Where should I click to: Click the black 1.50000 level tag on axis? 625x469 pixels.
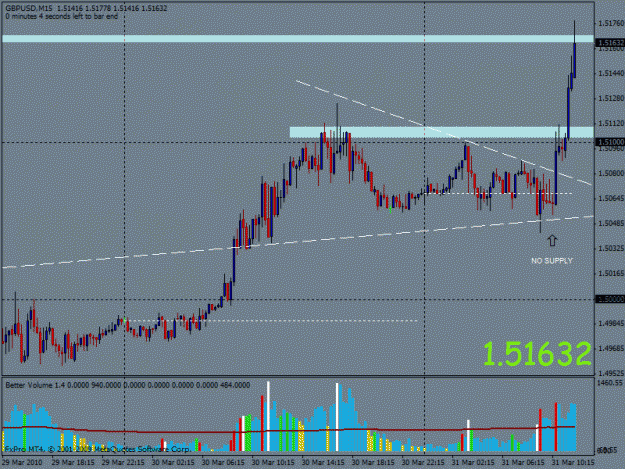pyautogui.click(x=610, y=299)
